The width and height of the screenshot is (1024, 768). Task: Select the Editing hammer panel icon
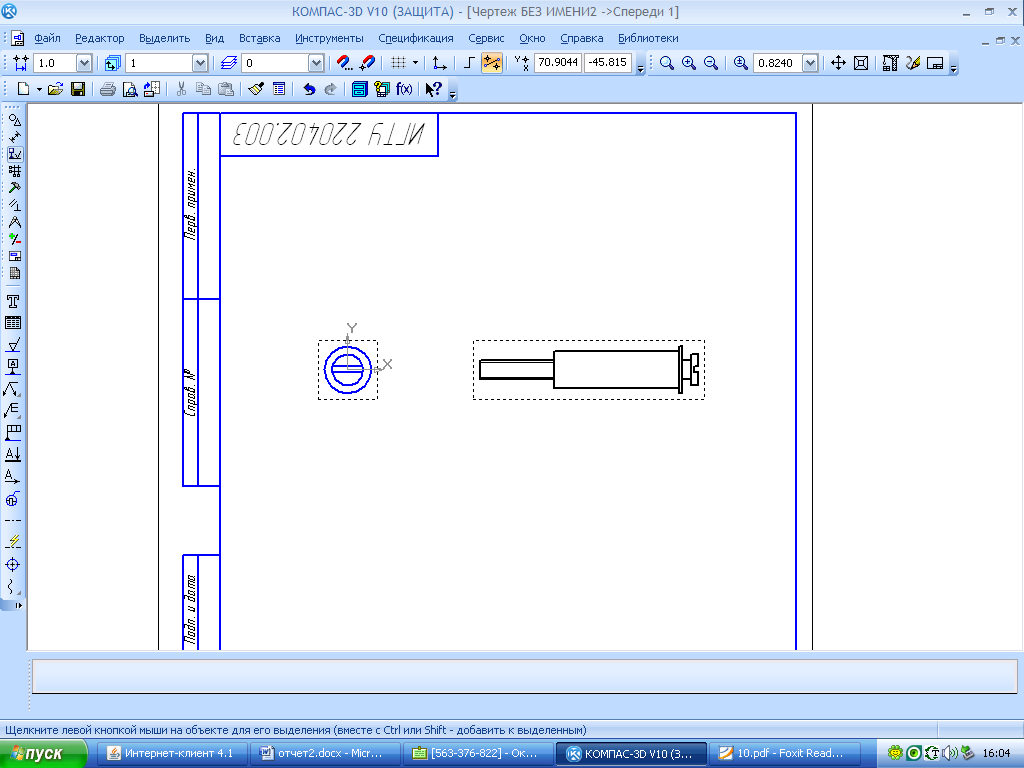(x=14, y=188)
